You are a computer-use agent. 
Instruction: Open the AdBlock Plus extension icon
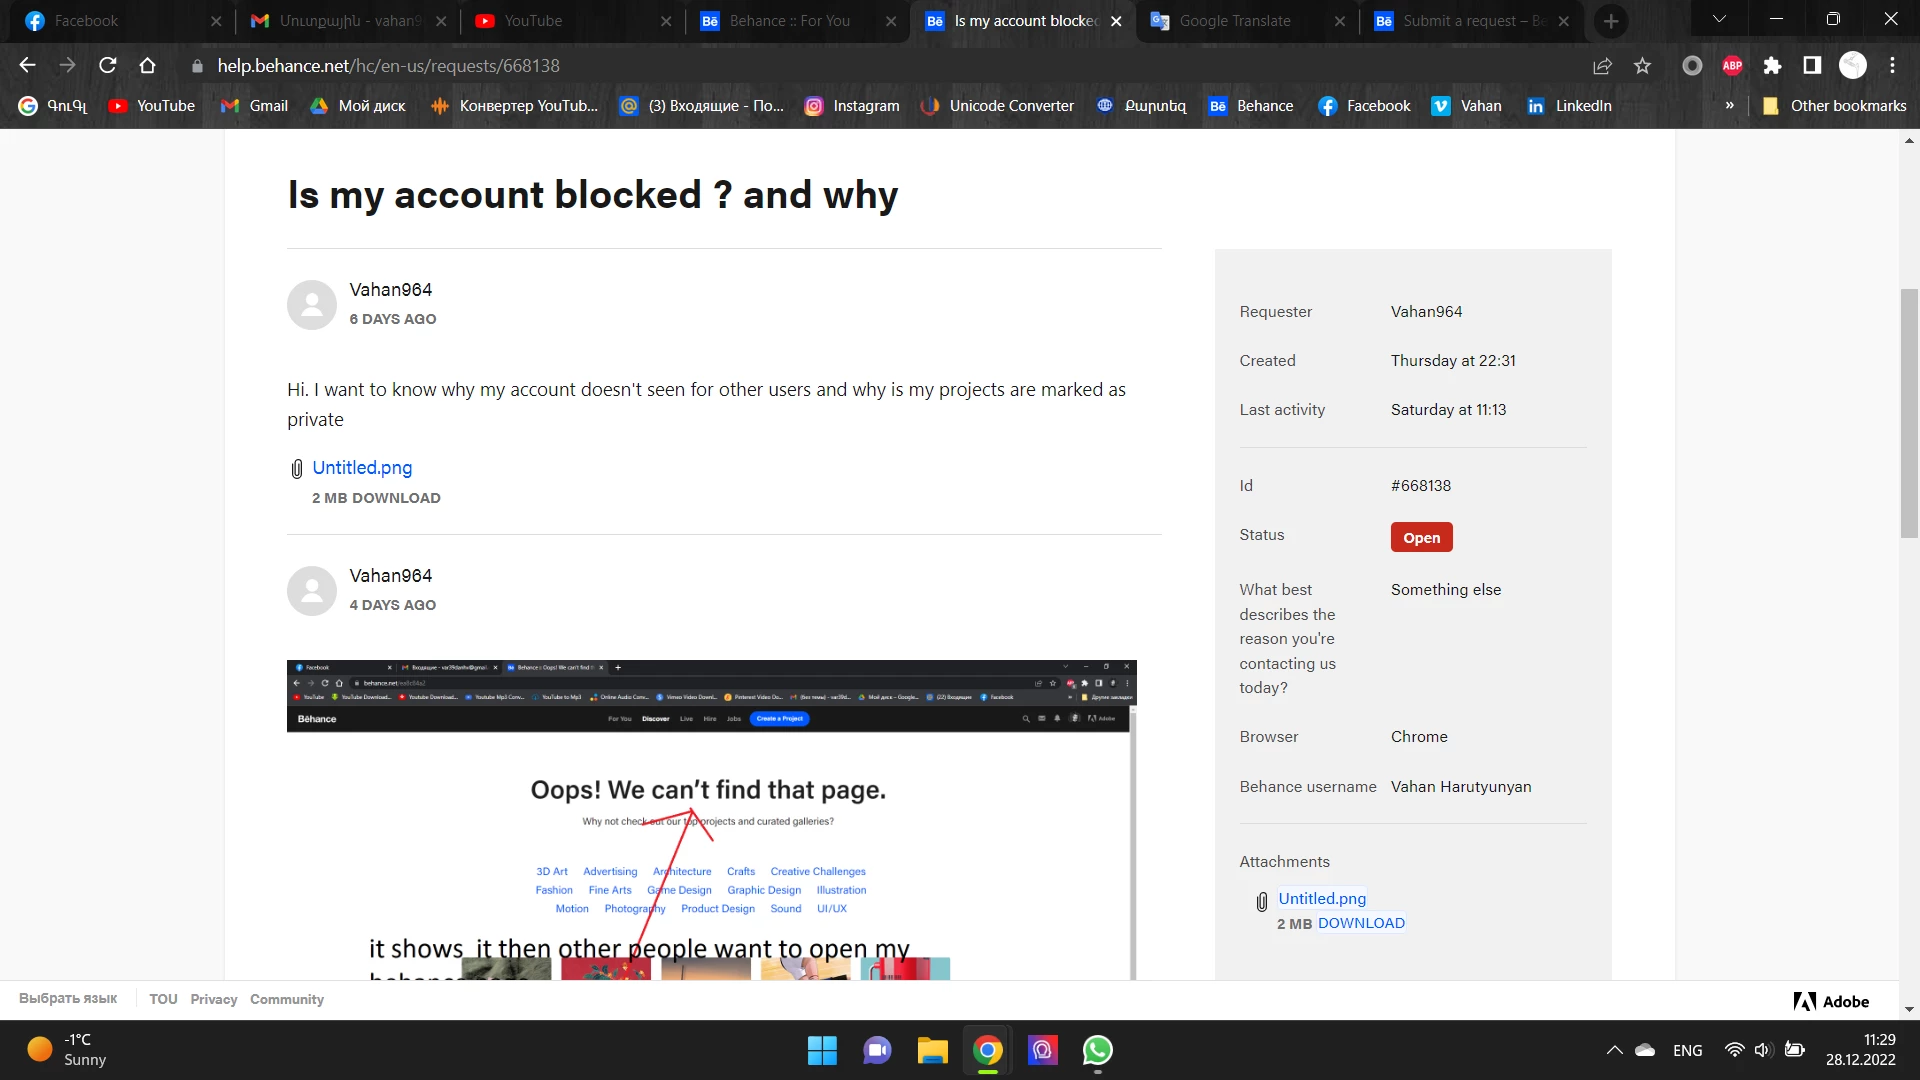coord(1732,66)
